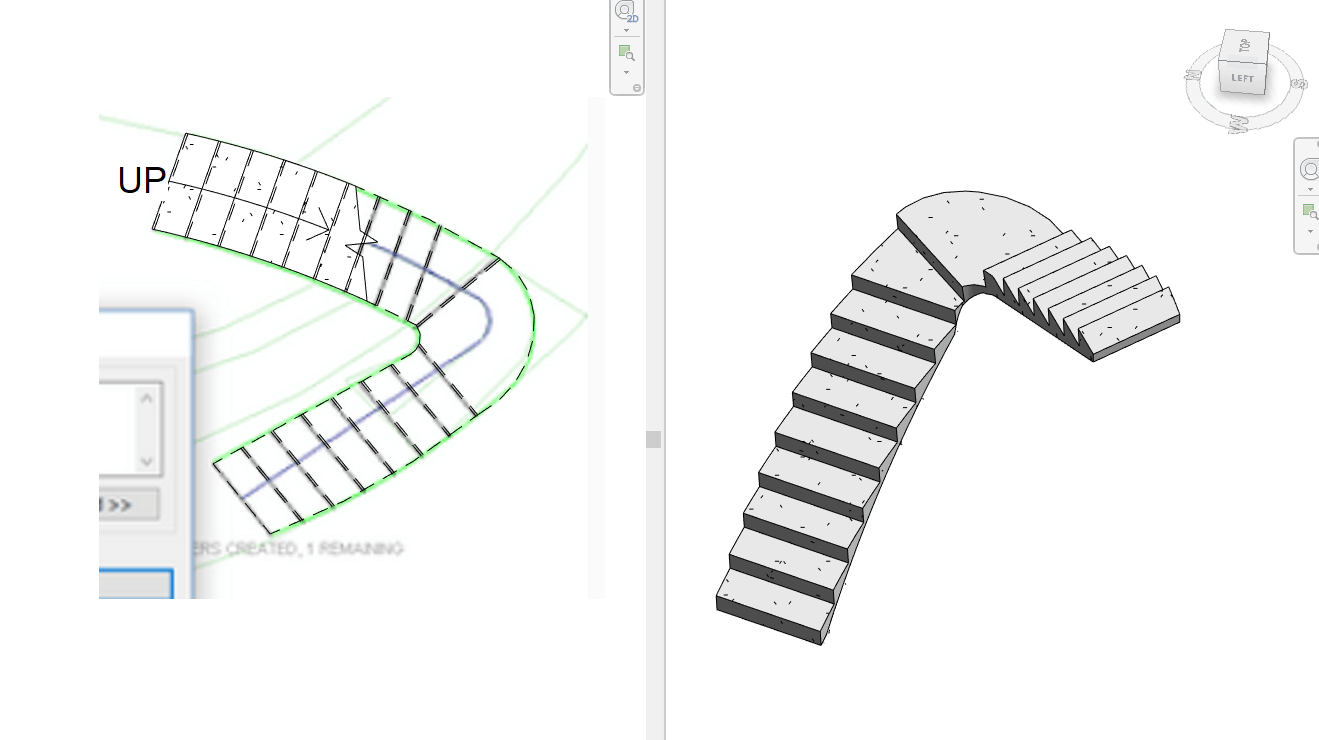Minimize the left view's navigation bar
This screenshot has width=1319, height=740.
(x=637, y=88)
